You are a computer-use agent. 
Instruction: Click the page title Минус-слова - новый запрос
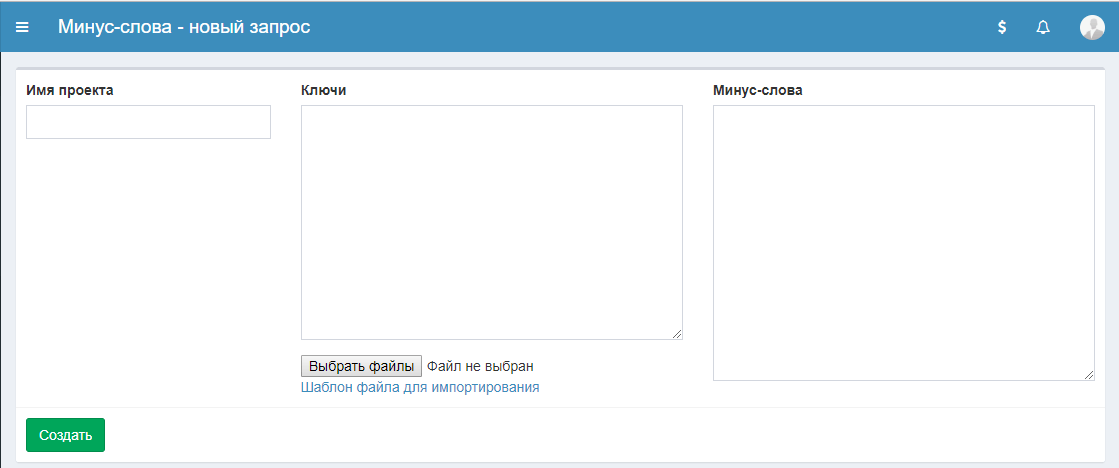pyautogui.click(x=184, y=27)
